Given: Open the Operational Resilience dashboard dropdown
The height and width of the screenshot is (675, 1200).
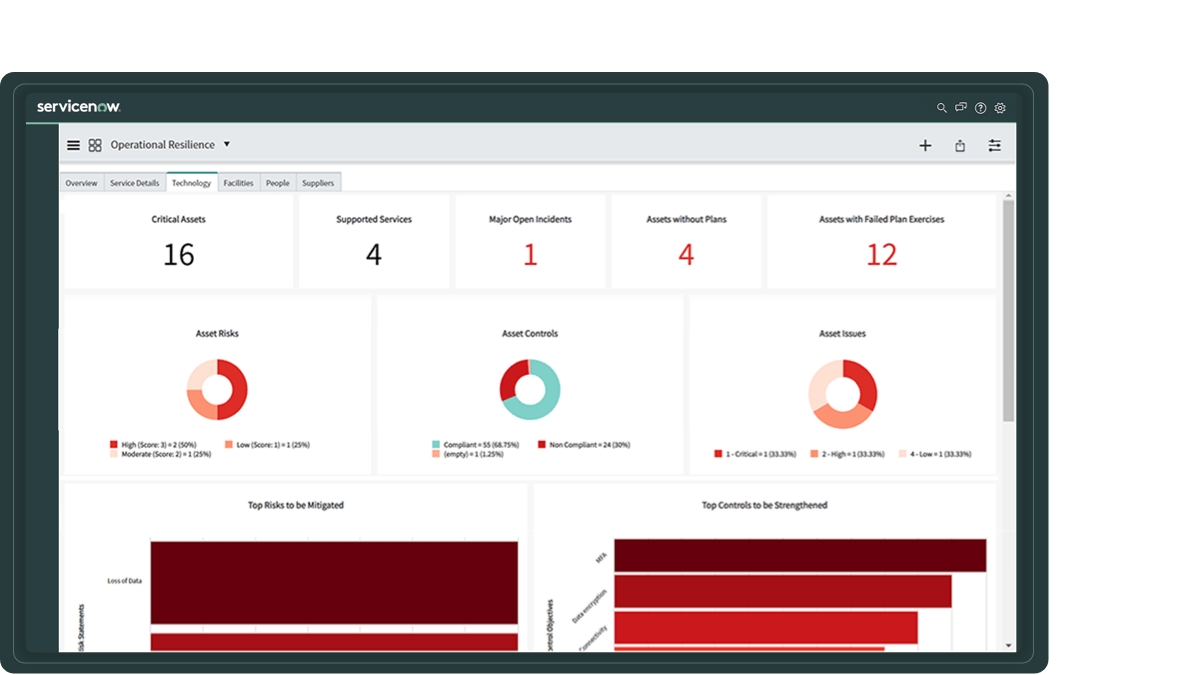Looking at the screenshot, I should [x=227, y=144].
